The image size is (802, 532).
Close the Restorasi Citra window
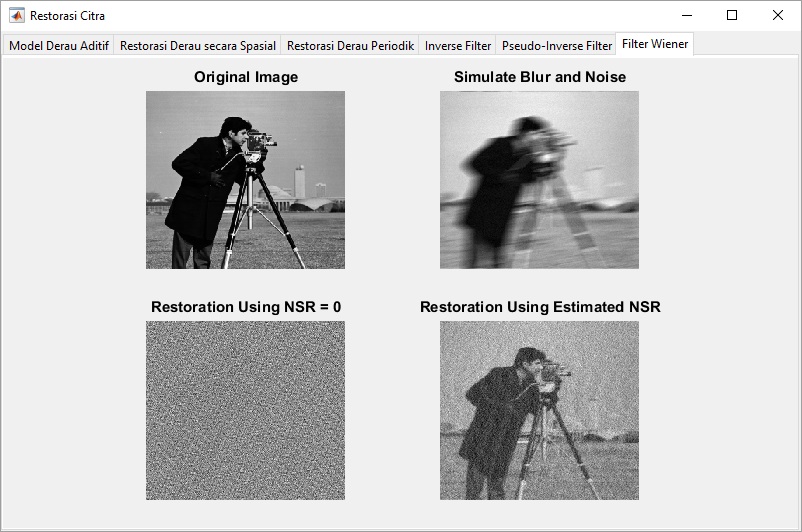point(778,16)
